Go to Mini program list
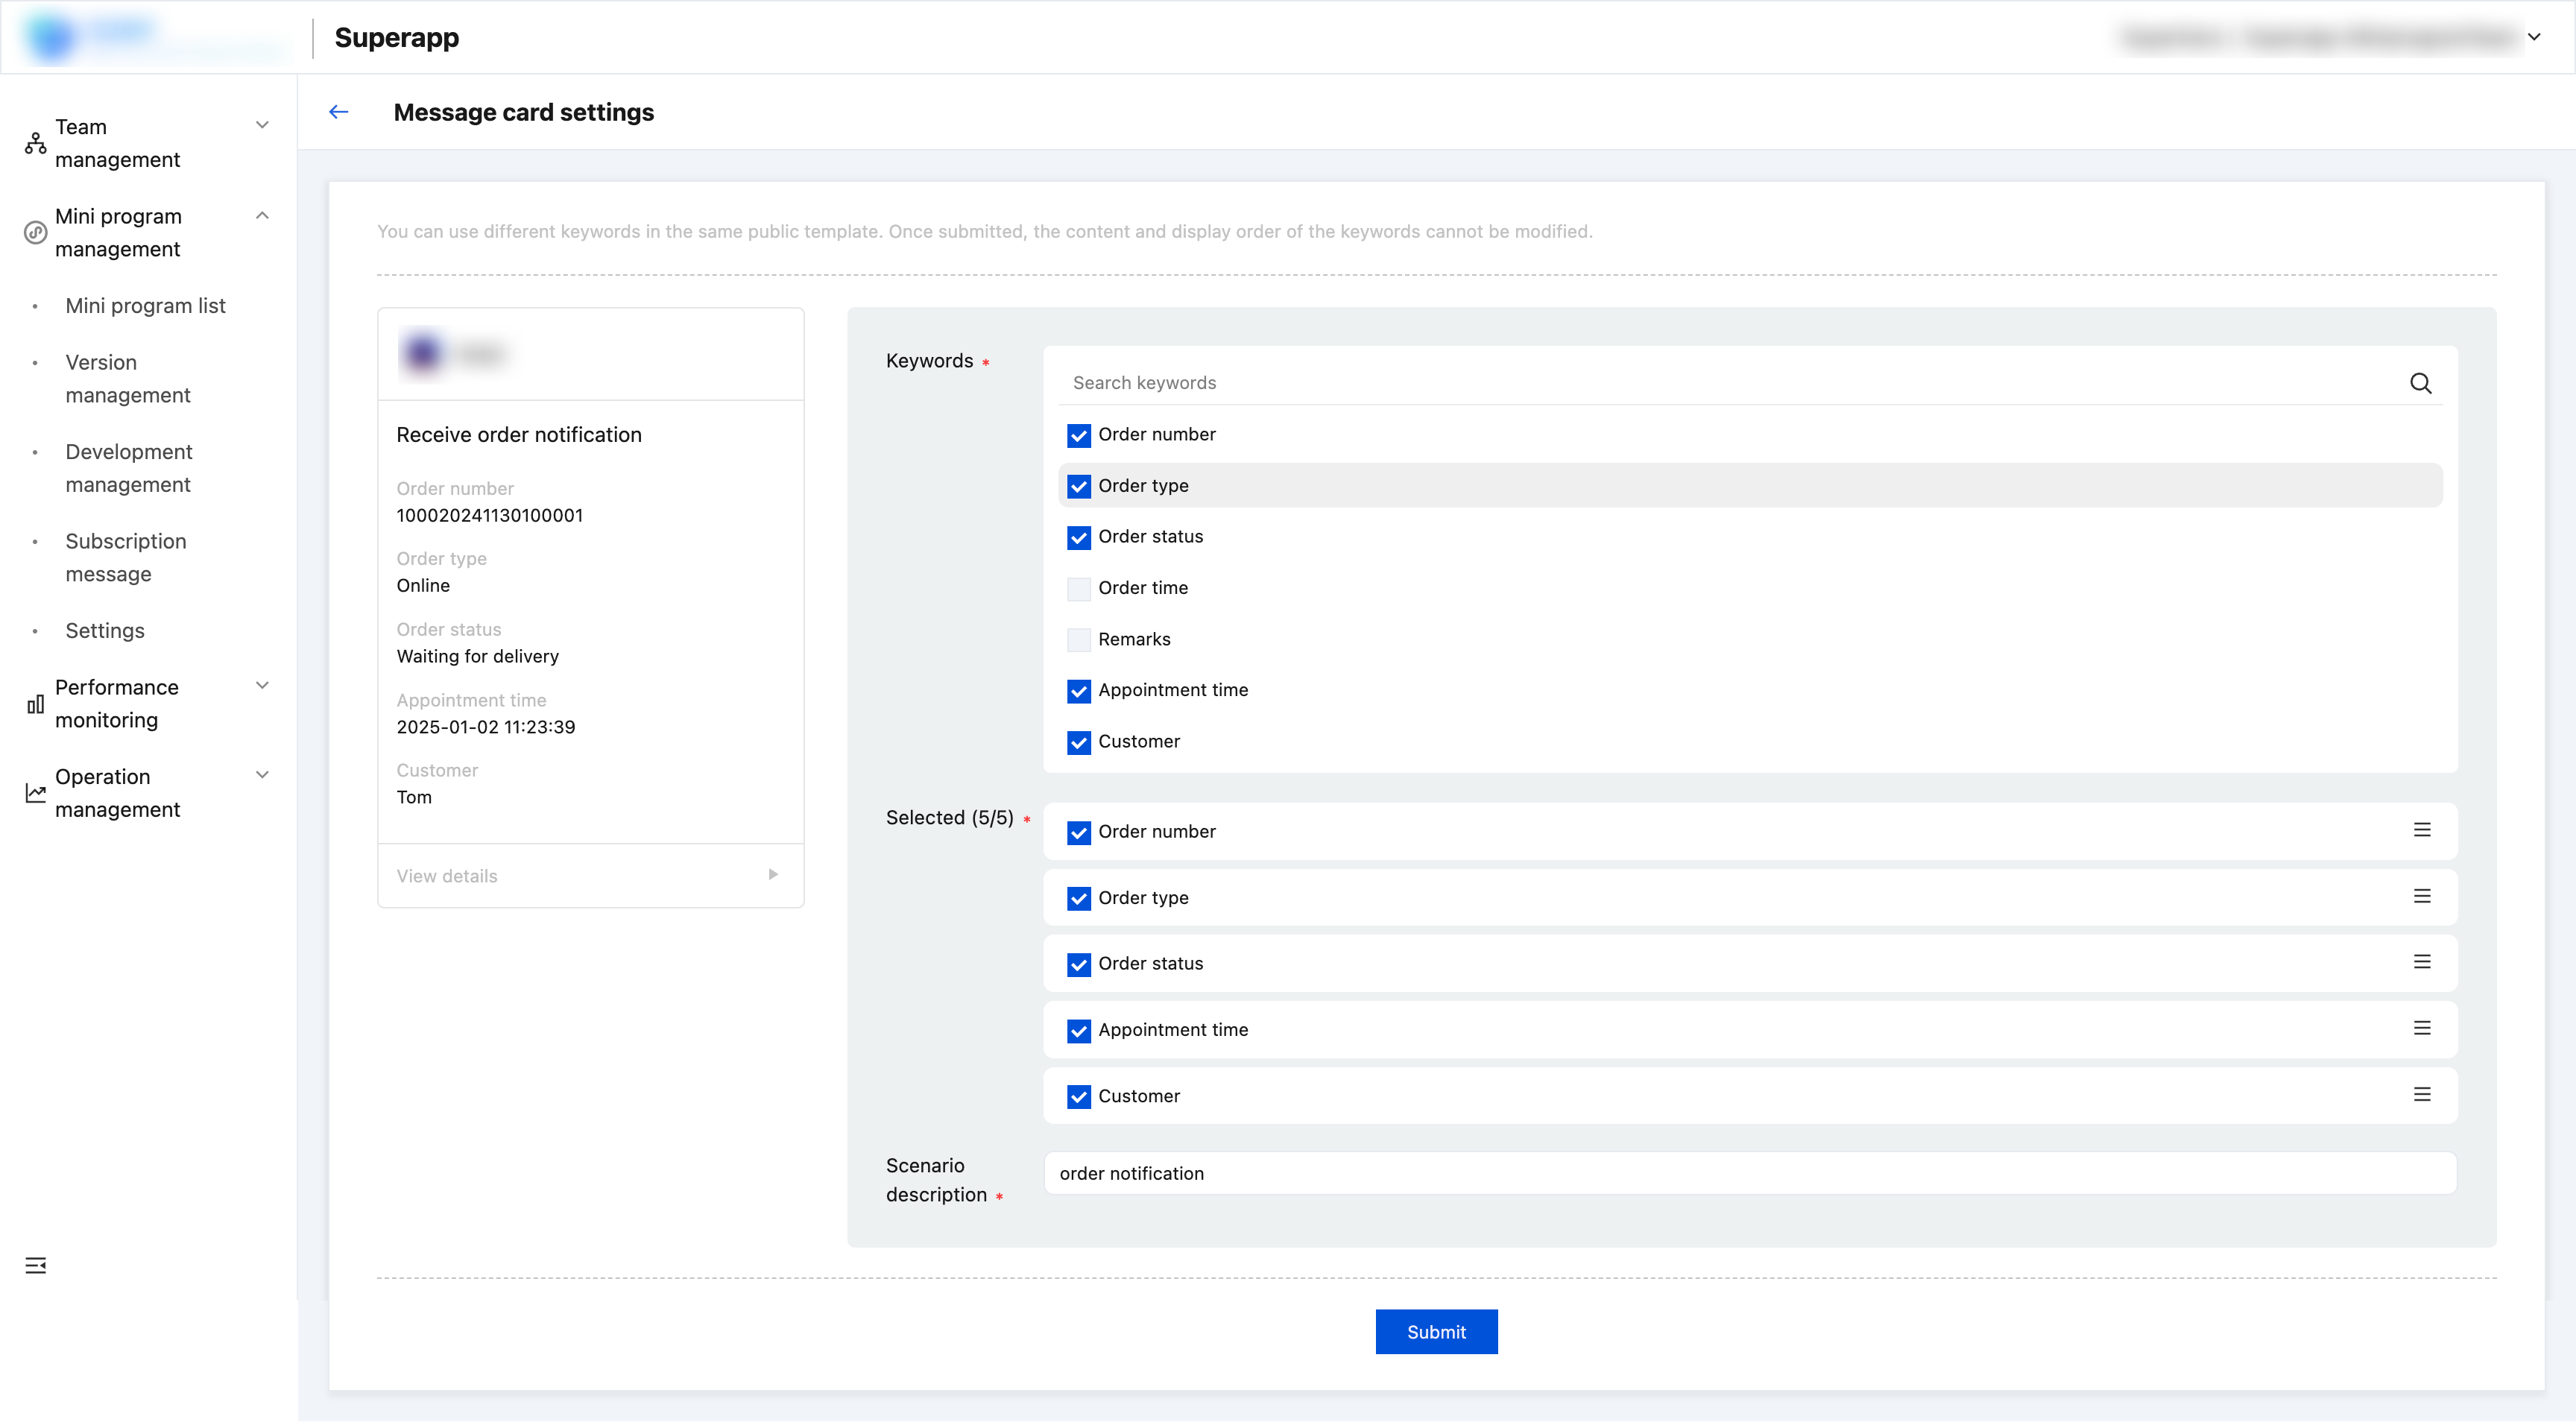This screenshot has height=1422, width=2576. pos(146,306)
